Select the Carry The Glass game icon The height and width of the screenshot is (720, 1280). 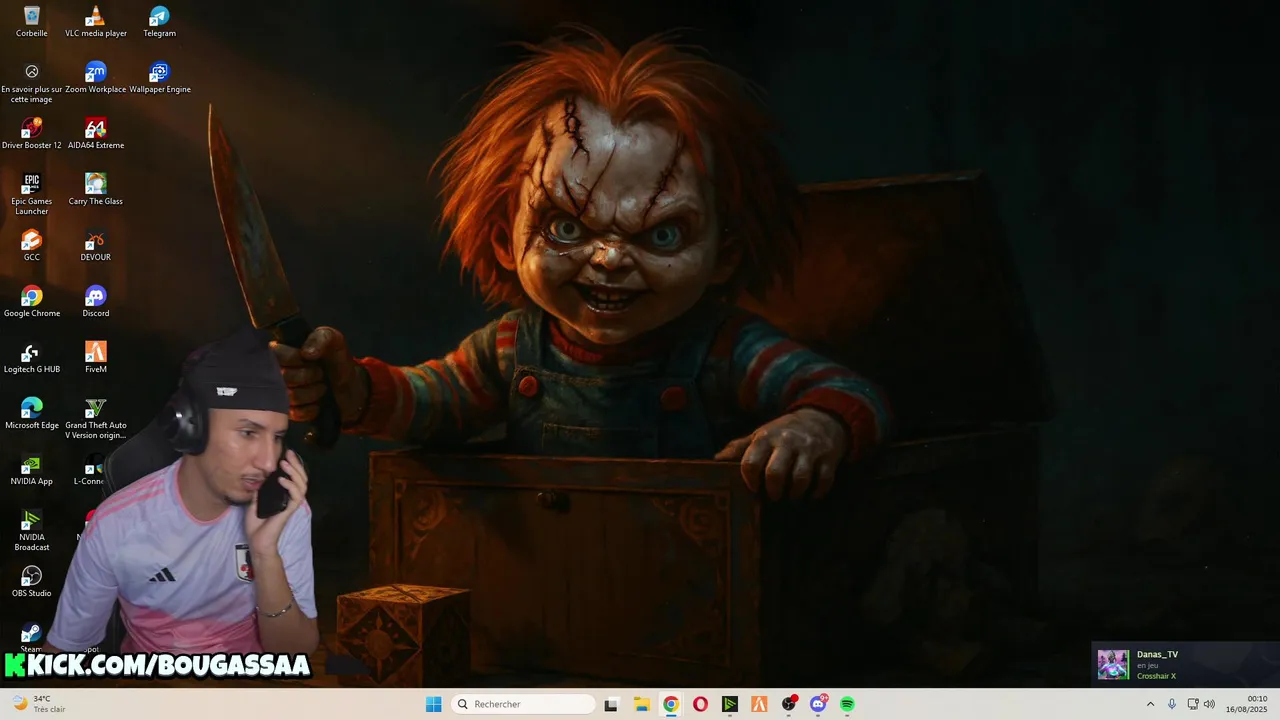96,190
